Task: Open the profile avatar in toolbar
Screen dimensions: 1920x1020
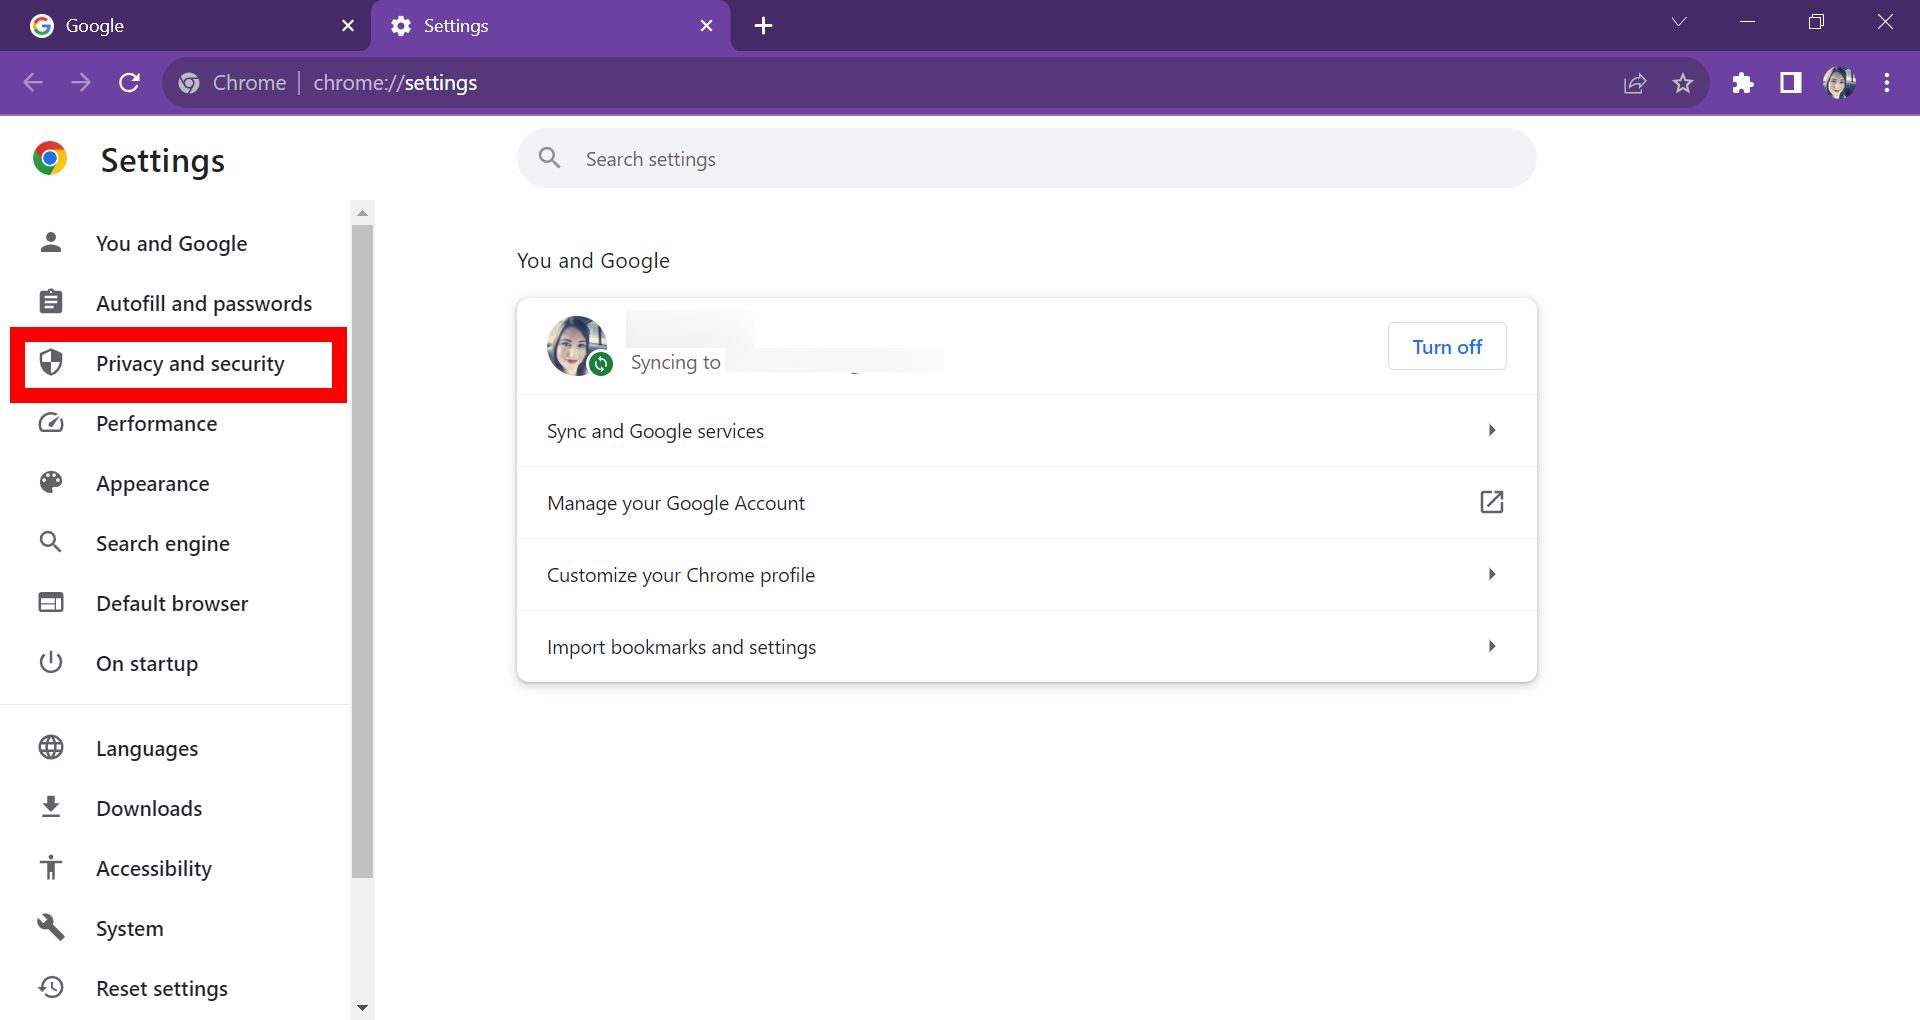Action: (x=1839, y=83)
